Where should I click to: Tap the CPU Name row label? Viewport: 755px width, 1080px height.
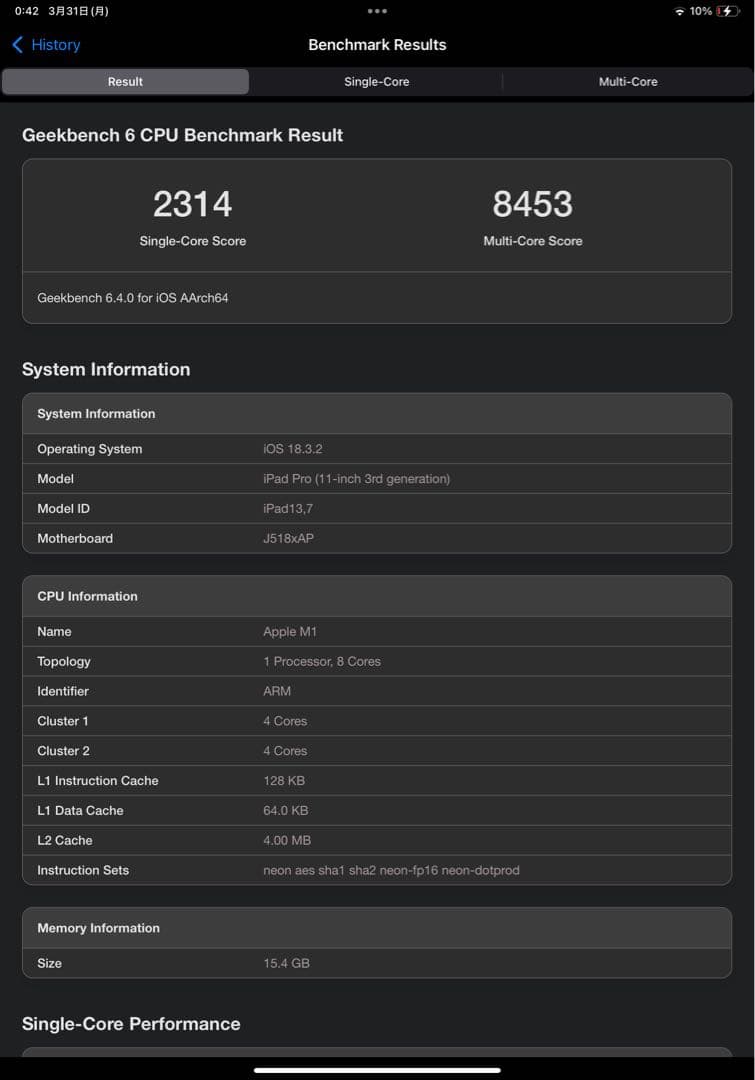(x=54, y=632)
